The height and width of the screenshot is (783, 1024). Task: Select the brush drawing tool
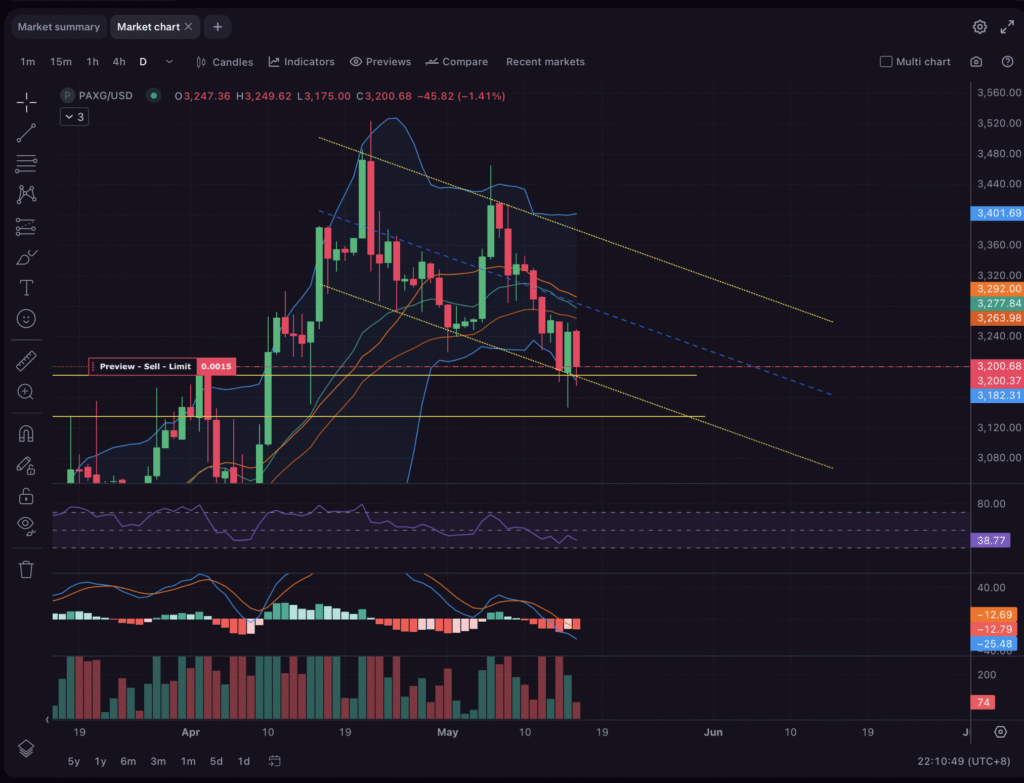(x=26, y=257)
